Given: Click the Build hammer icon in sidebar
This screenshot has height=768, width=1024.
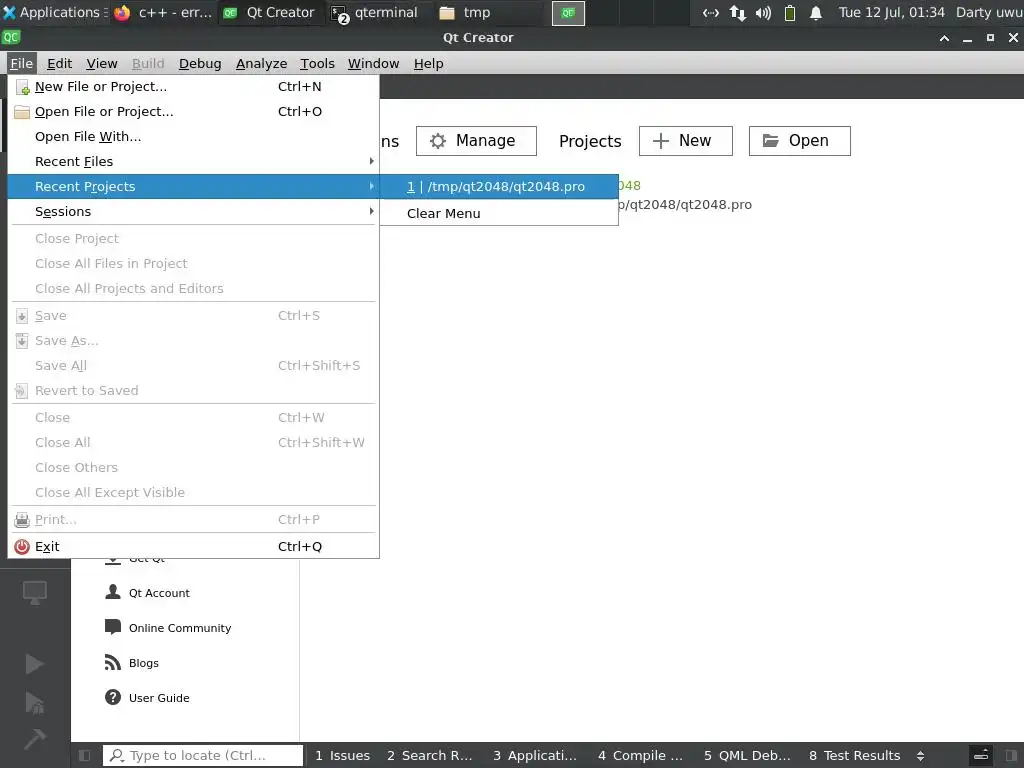Looking at the screenshot, I should click(35, 739).
